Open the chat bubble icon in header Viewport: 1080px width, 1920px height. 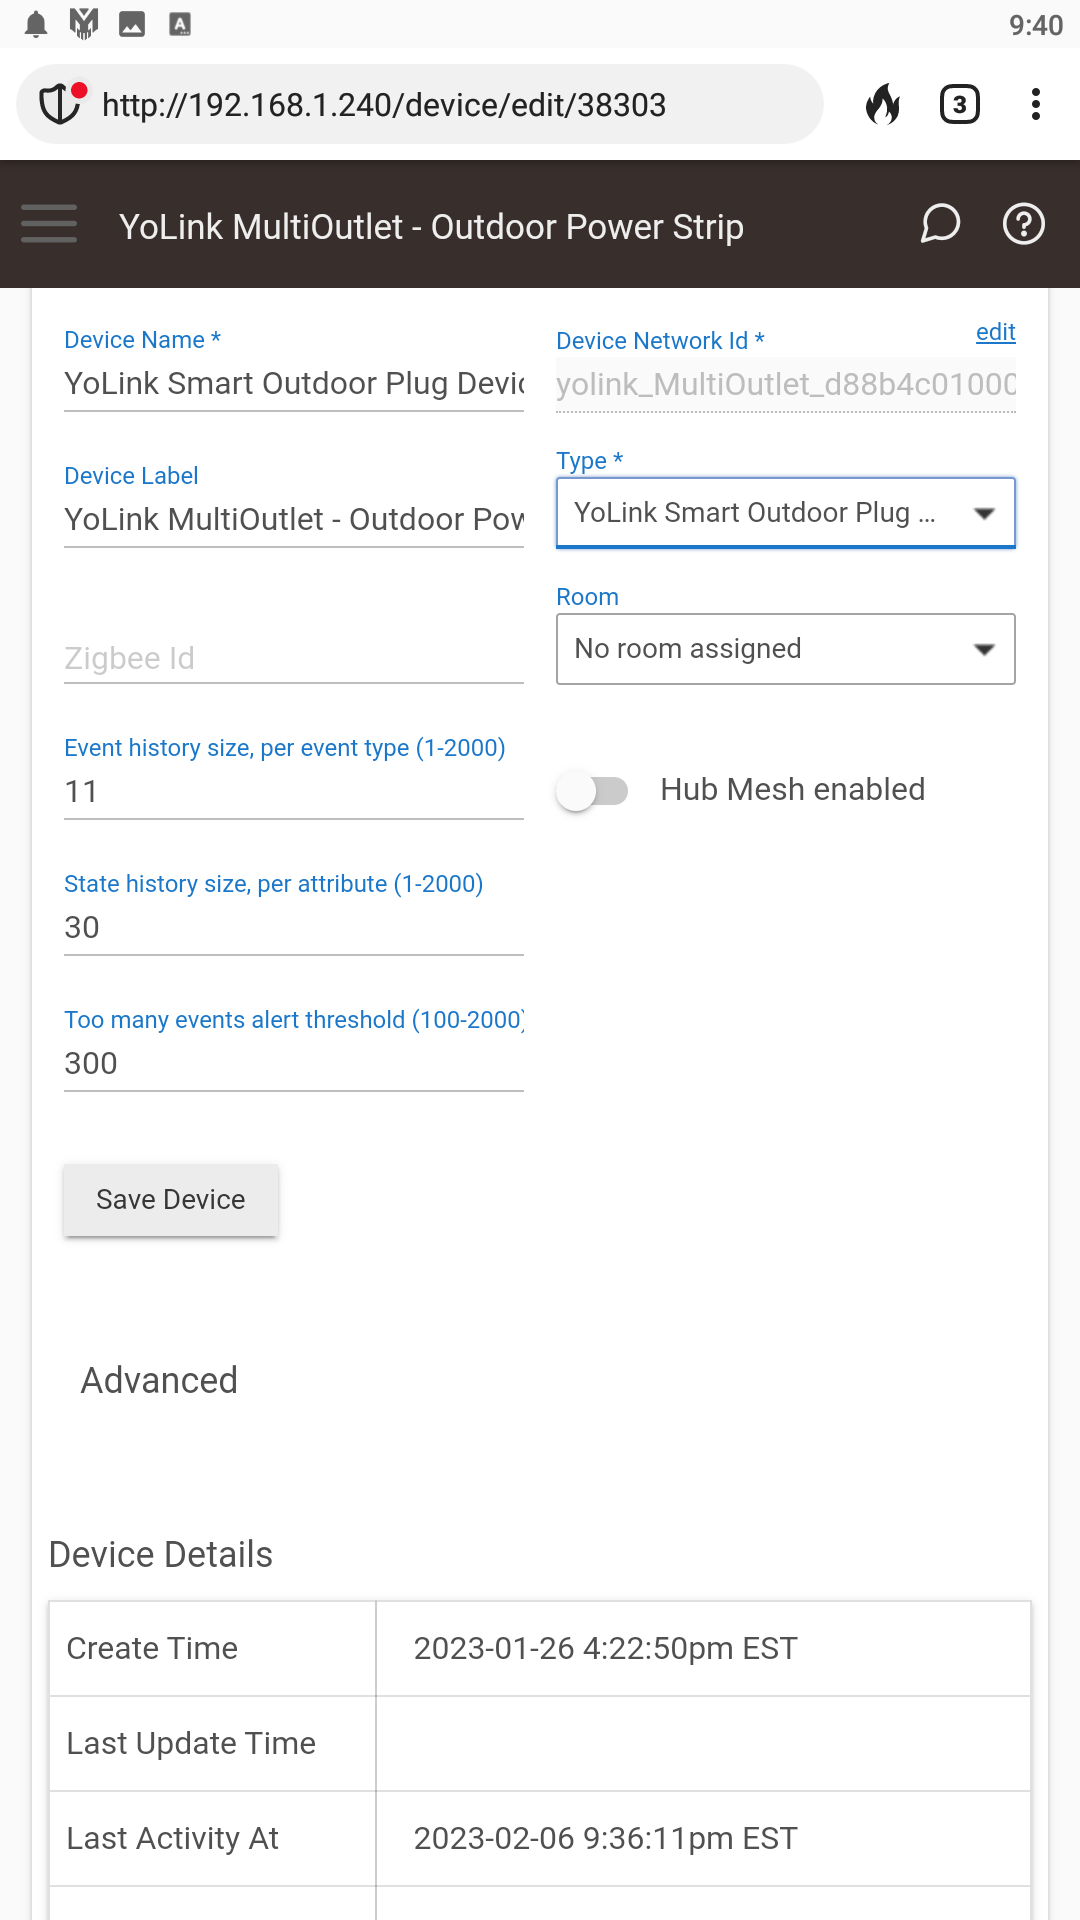(x=940, y=224)
